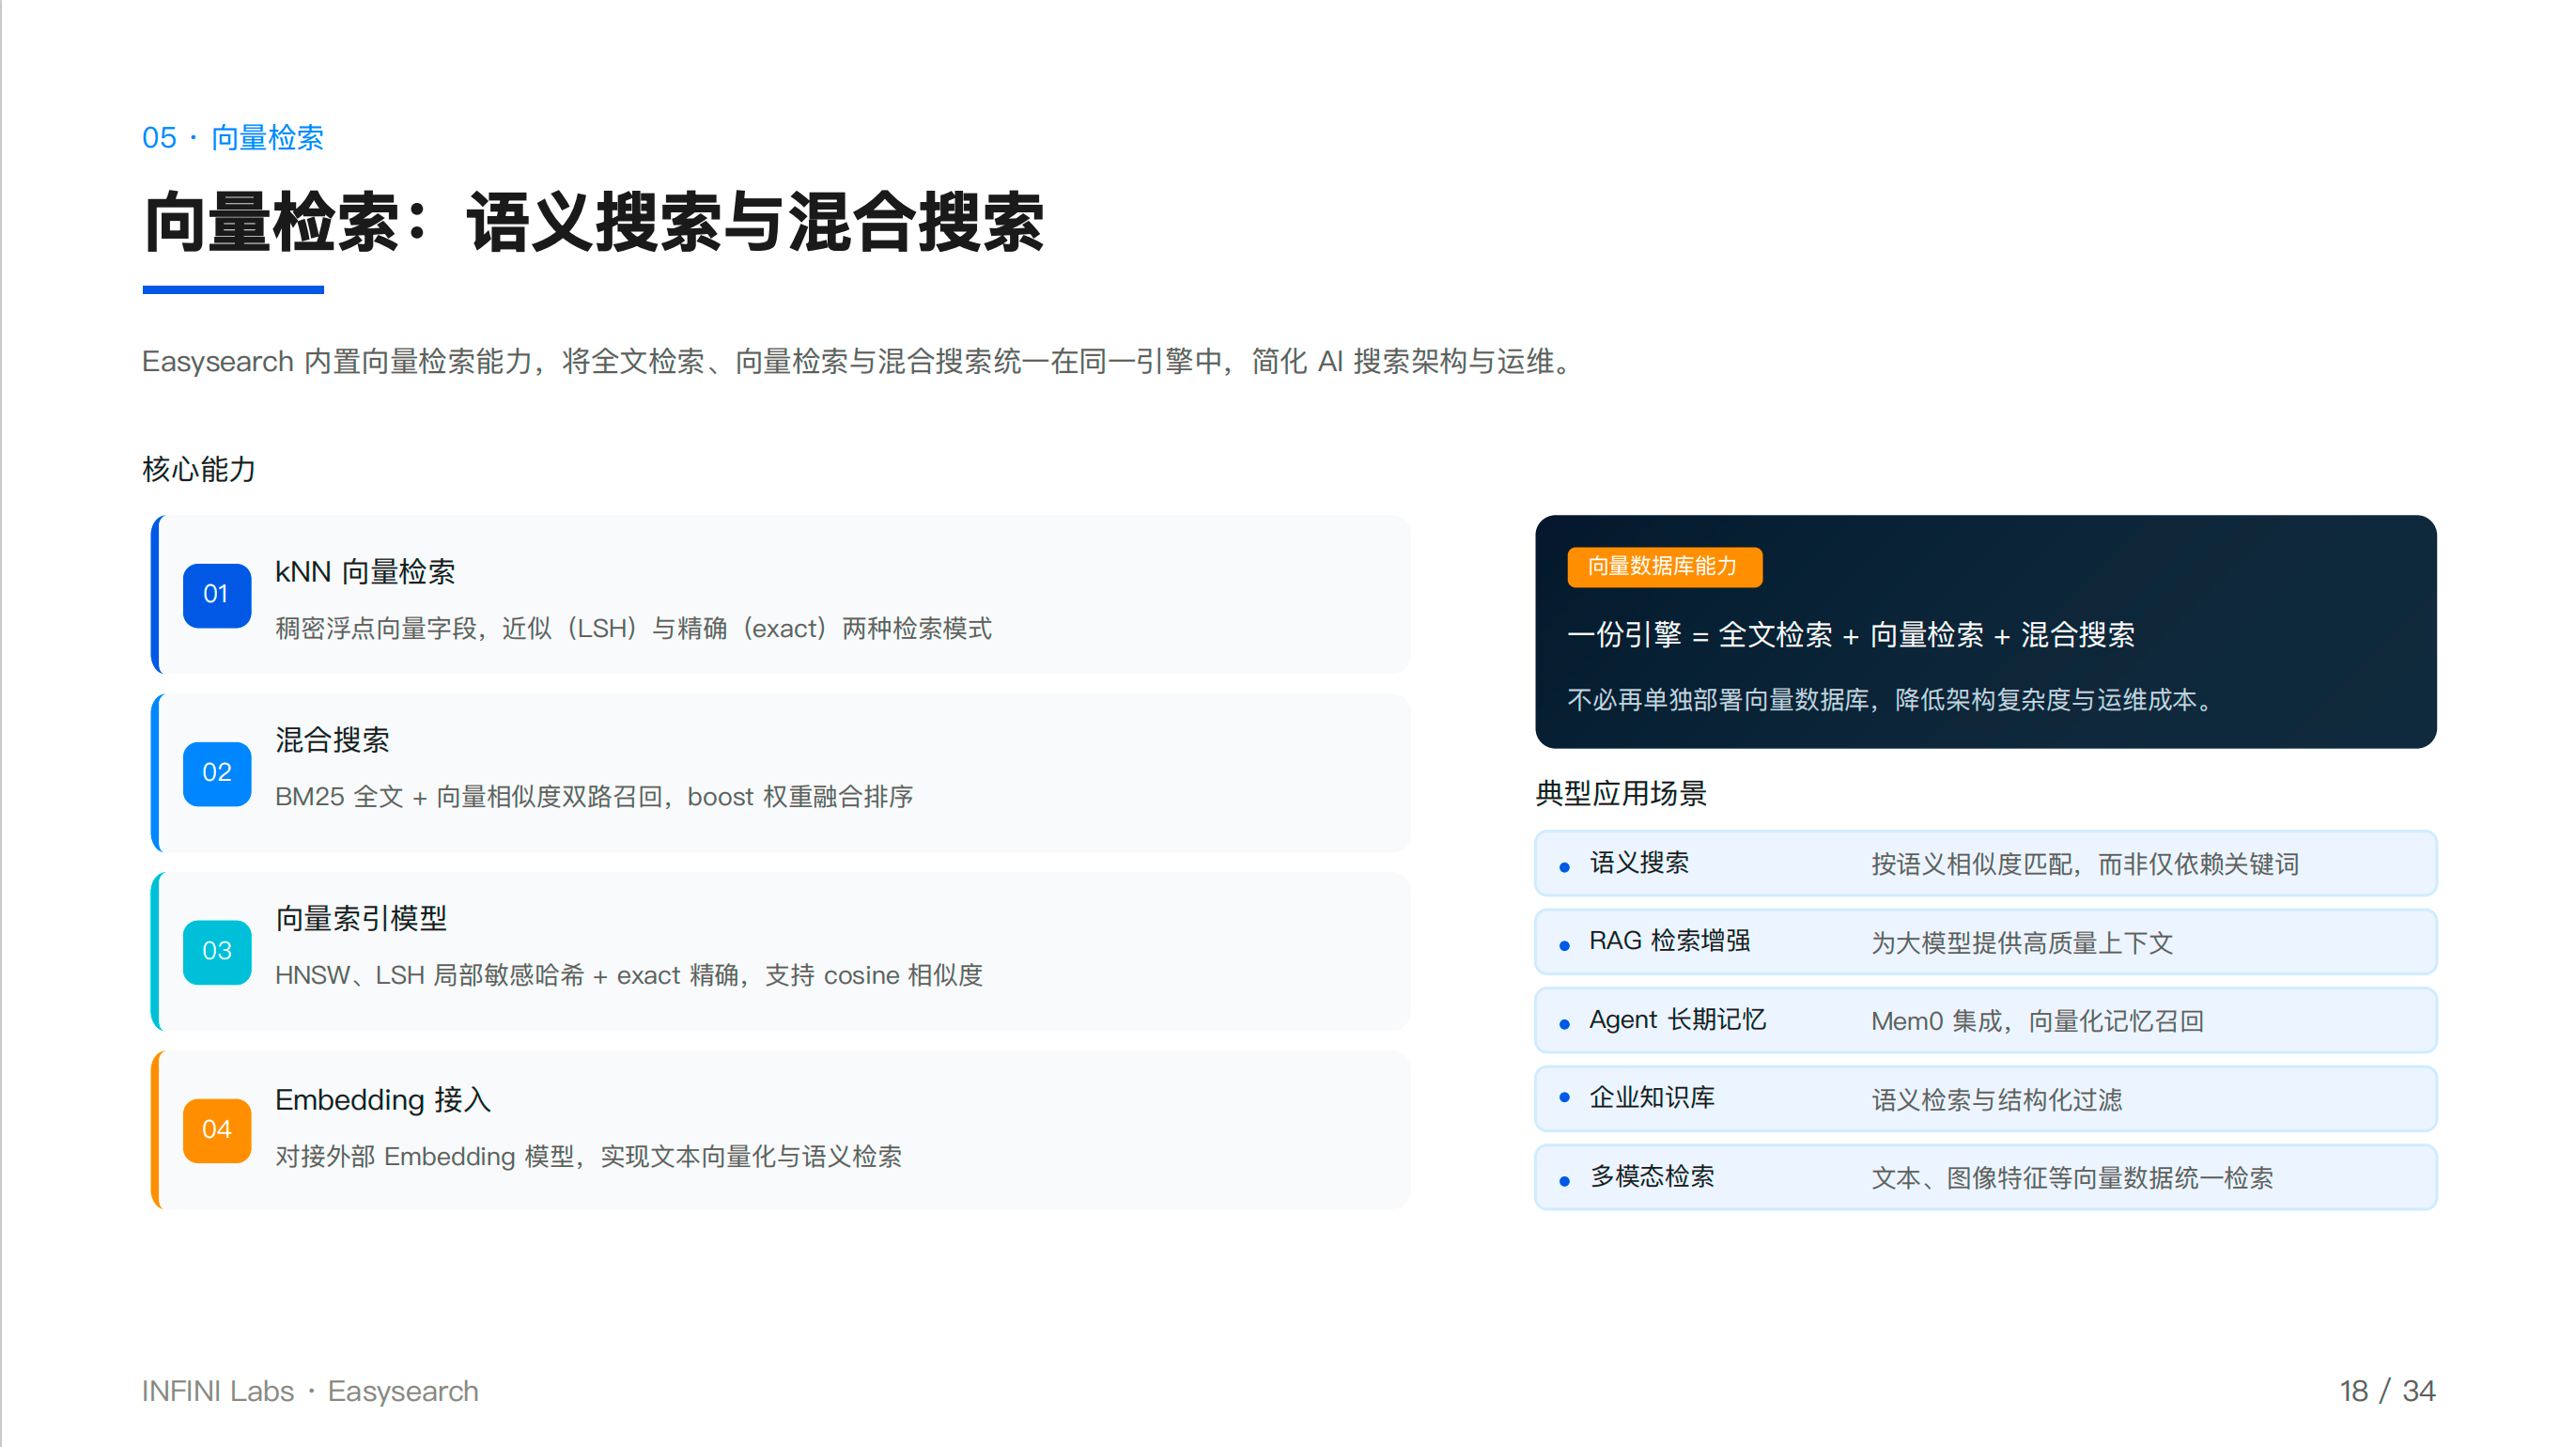Select the 混合搜索 card title
The image size is (2576, 1447).
click(x=332, y=740)
